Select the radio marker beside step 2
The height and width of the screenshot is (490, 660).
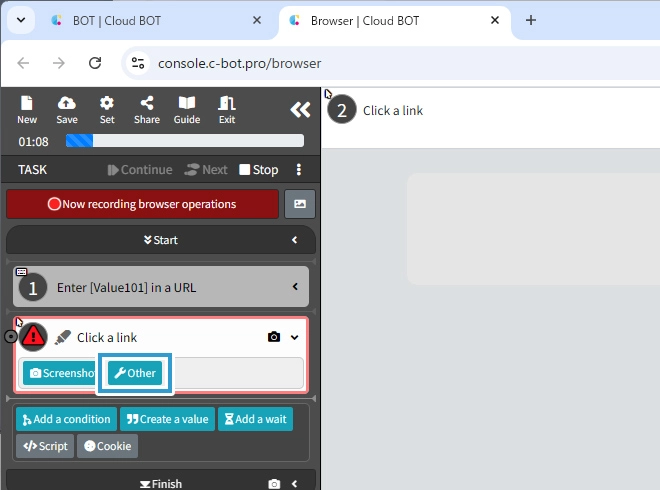click(x=10, y=337)
